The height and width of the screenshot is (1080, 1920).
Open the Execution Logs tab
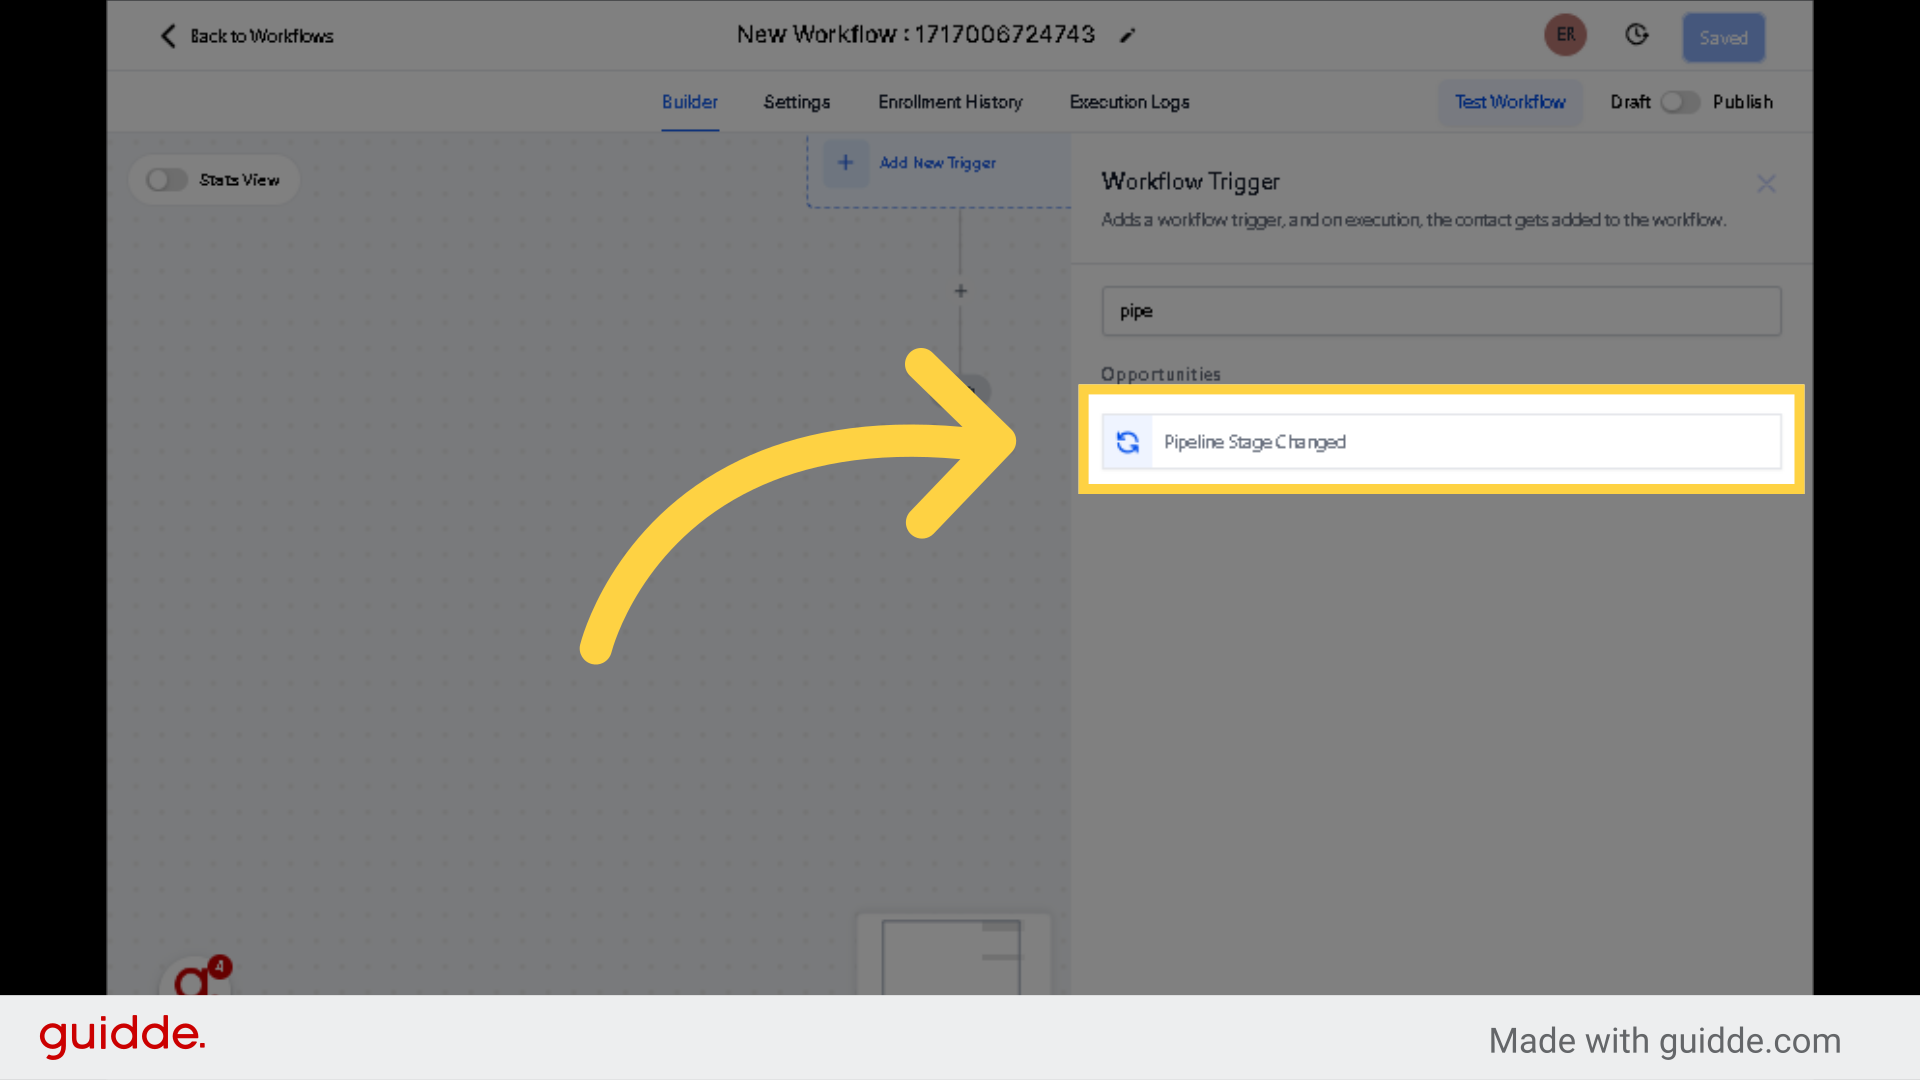[1130, 102]
